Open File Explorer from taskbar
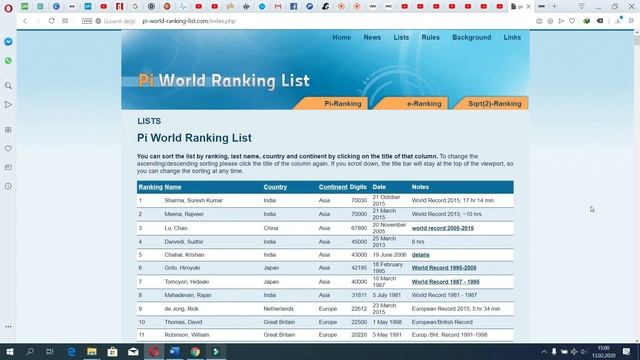Viewport: 640px width, 360px height. (92, 351)
